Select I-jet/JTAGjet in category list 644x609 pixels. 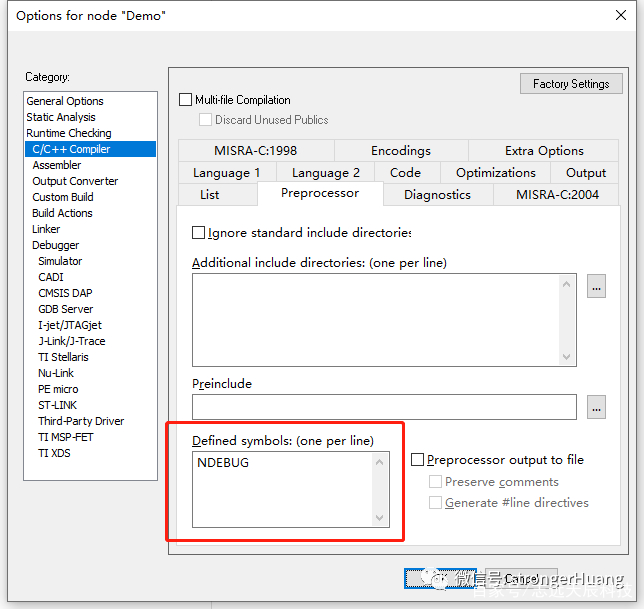[90, 325]
